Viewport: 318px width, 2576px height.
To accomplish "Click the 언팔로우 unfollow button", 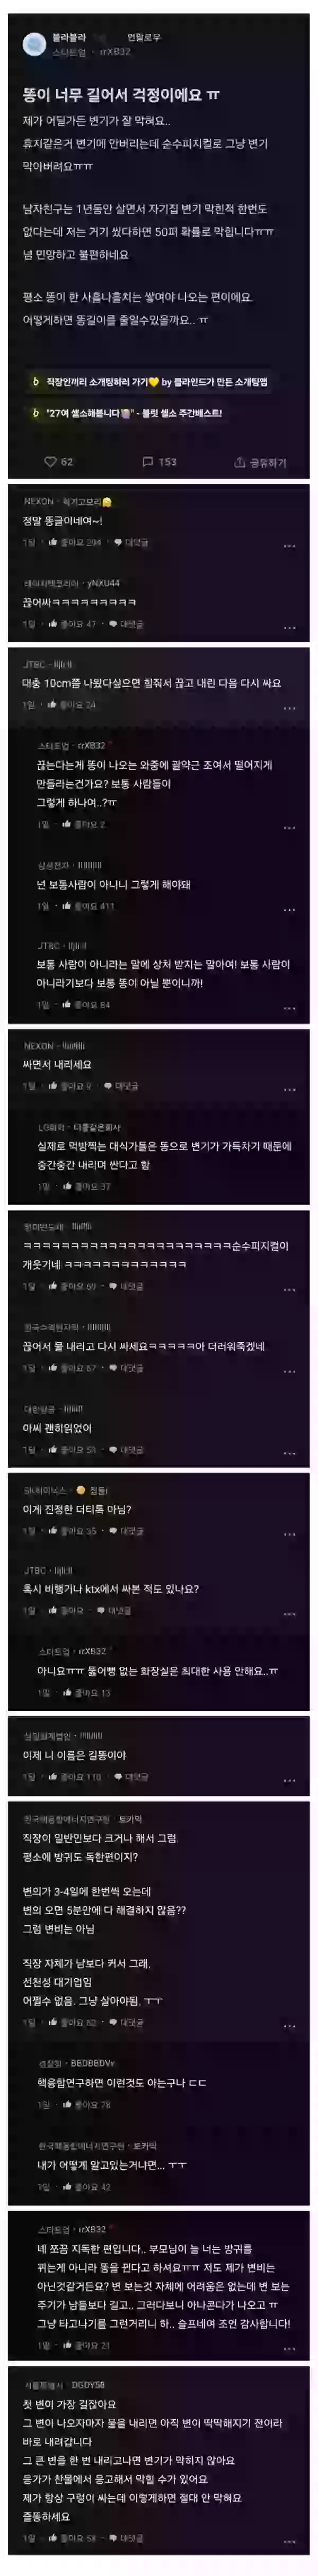I will [143, 37].
